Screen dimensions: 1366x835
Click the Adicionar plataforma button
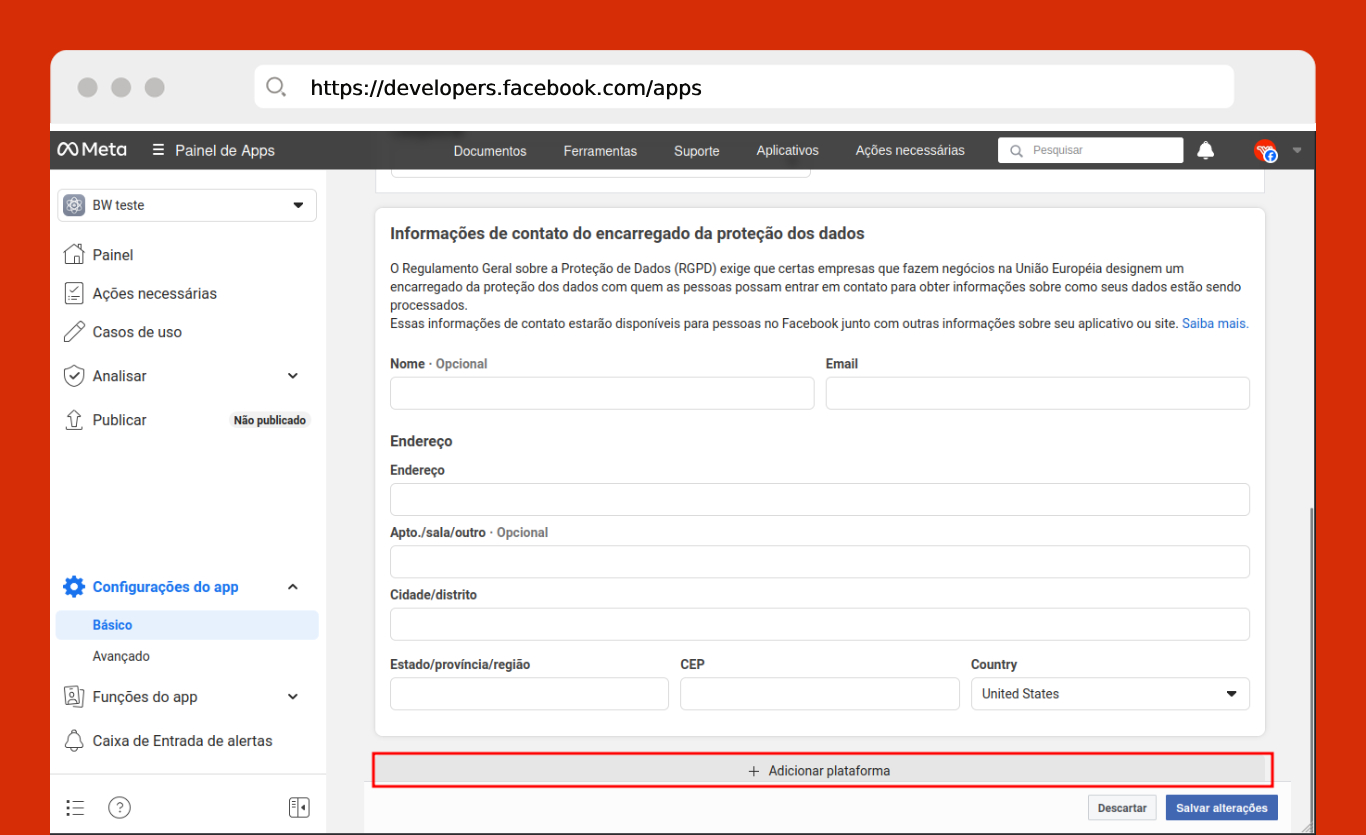(x=822, y=771)
